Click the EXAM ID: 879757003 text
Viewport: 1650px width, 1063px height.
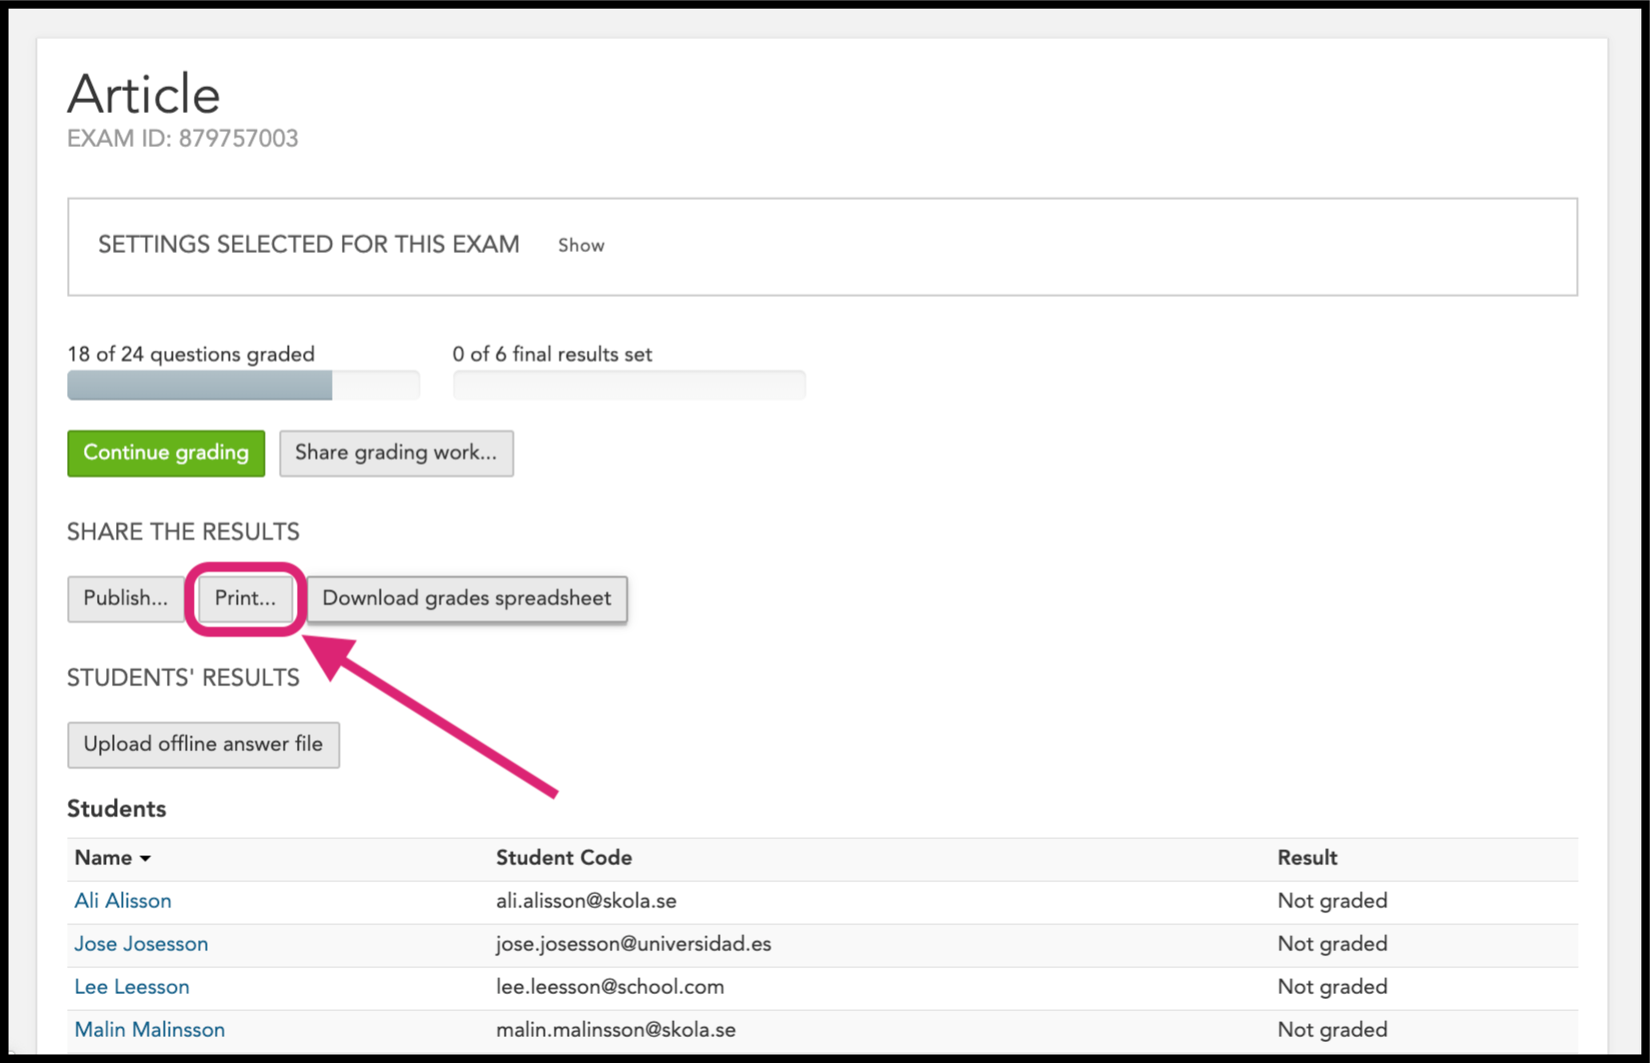pos(183,139)
